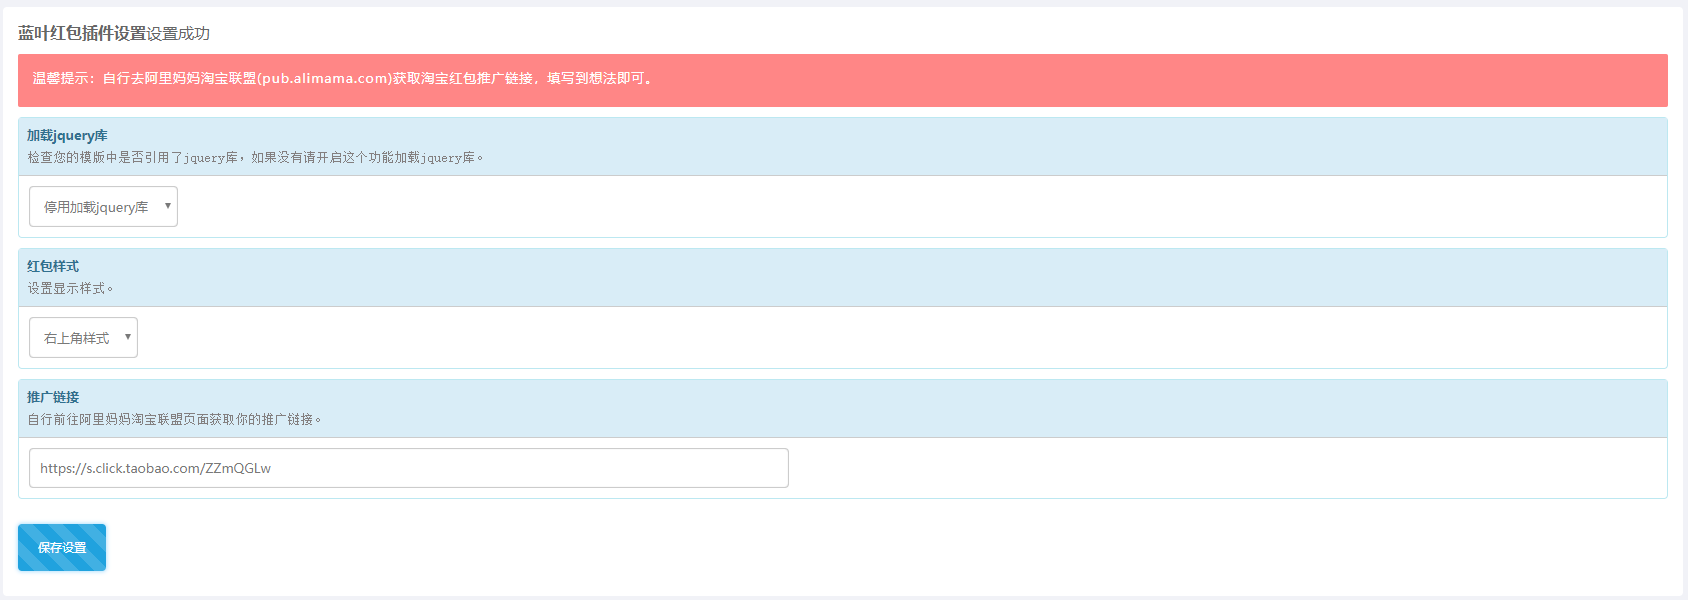Click empty space right of the jquery dropdown
Viewport: 1688px width, 600px height.
click(900, 207)
